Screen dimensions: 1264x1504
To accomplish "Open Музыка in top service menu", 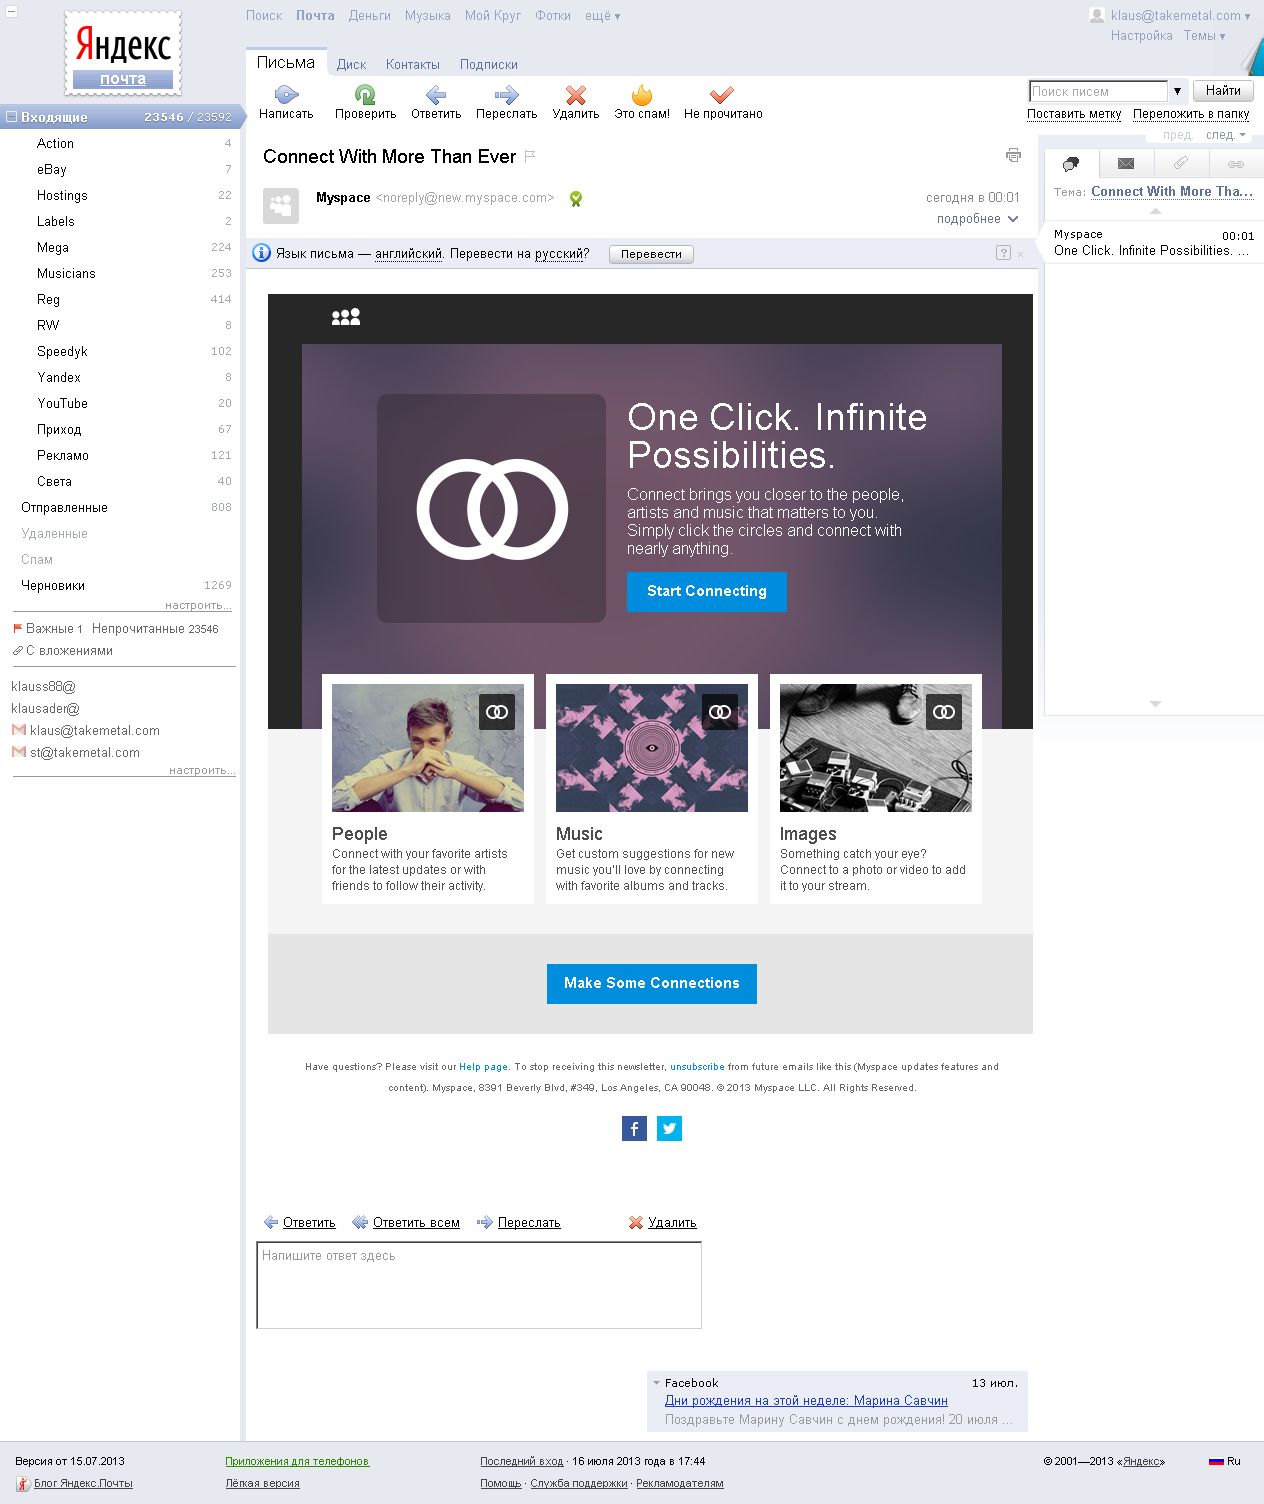I will pyautogui.click(x=428, y=16).
